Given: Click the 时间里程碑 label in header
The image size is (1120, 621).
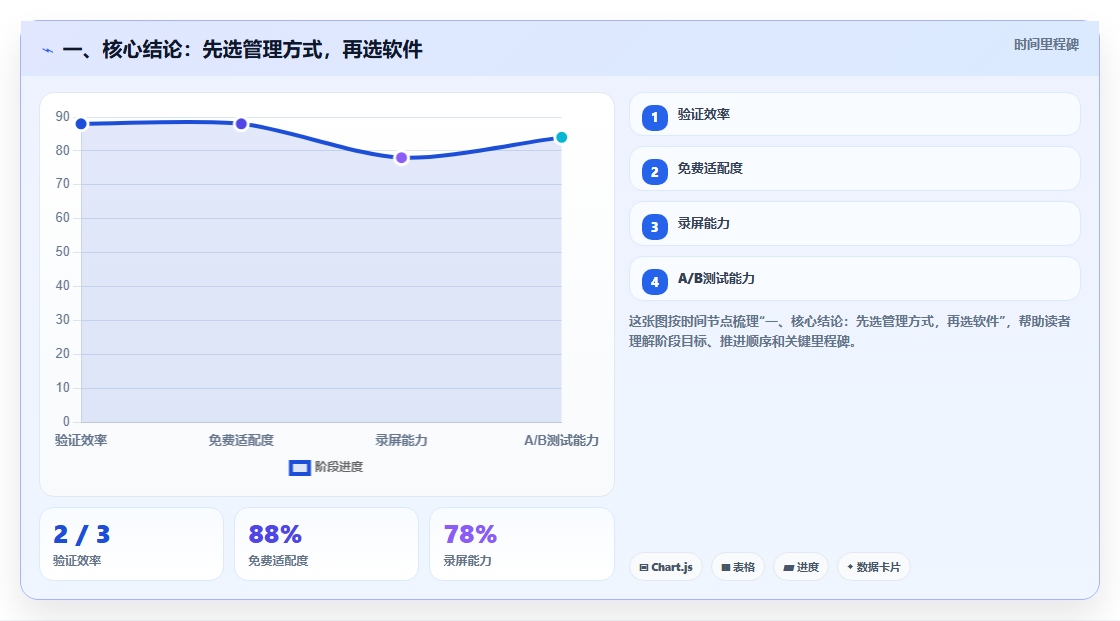Looking at the screenshot, I should [1046, 44].
